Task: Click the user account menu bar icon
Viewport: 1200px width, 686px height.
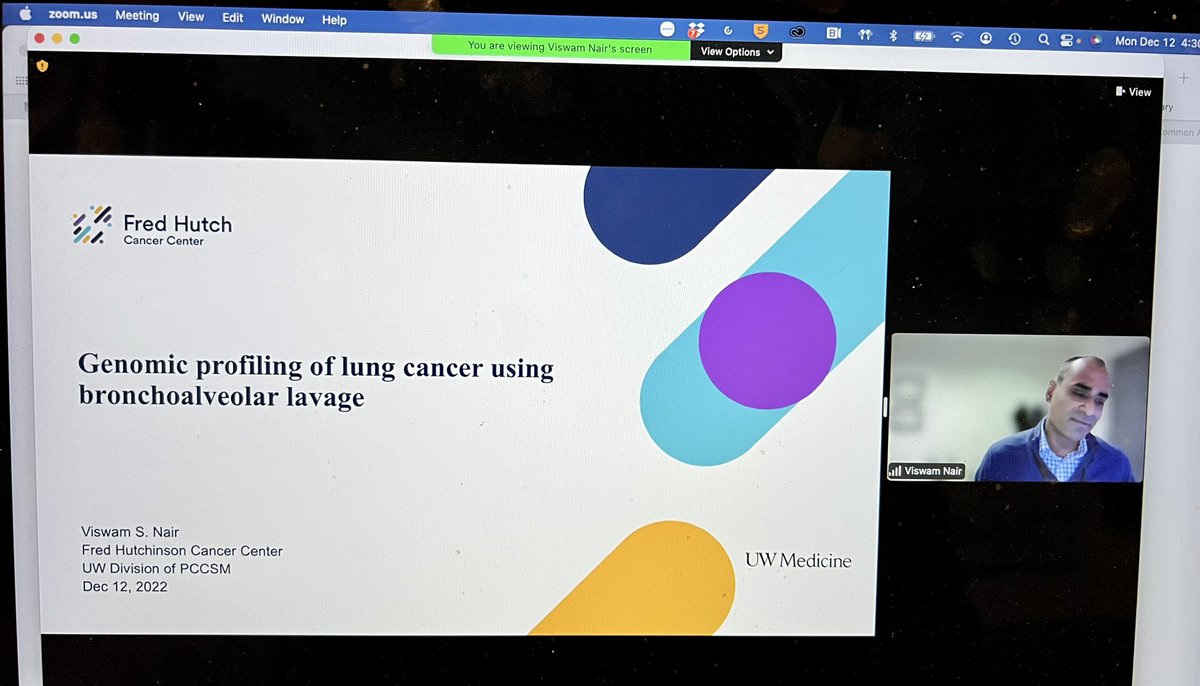Action: 986,38
